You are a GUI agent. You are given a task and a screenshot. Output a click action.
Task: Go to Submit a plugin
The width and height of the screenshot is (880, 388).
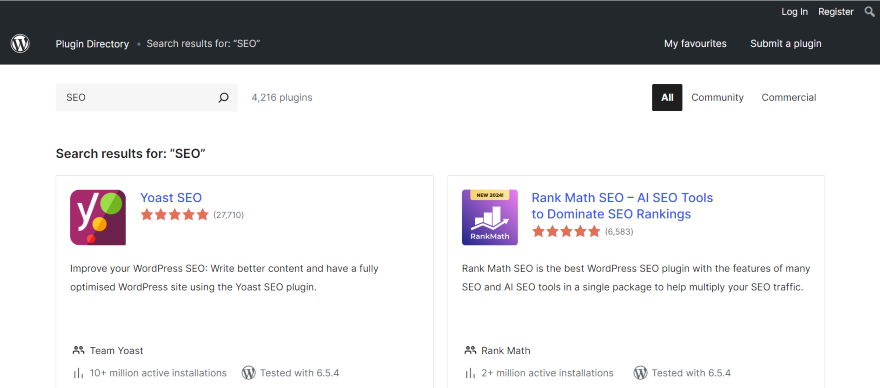coord(786,44)
